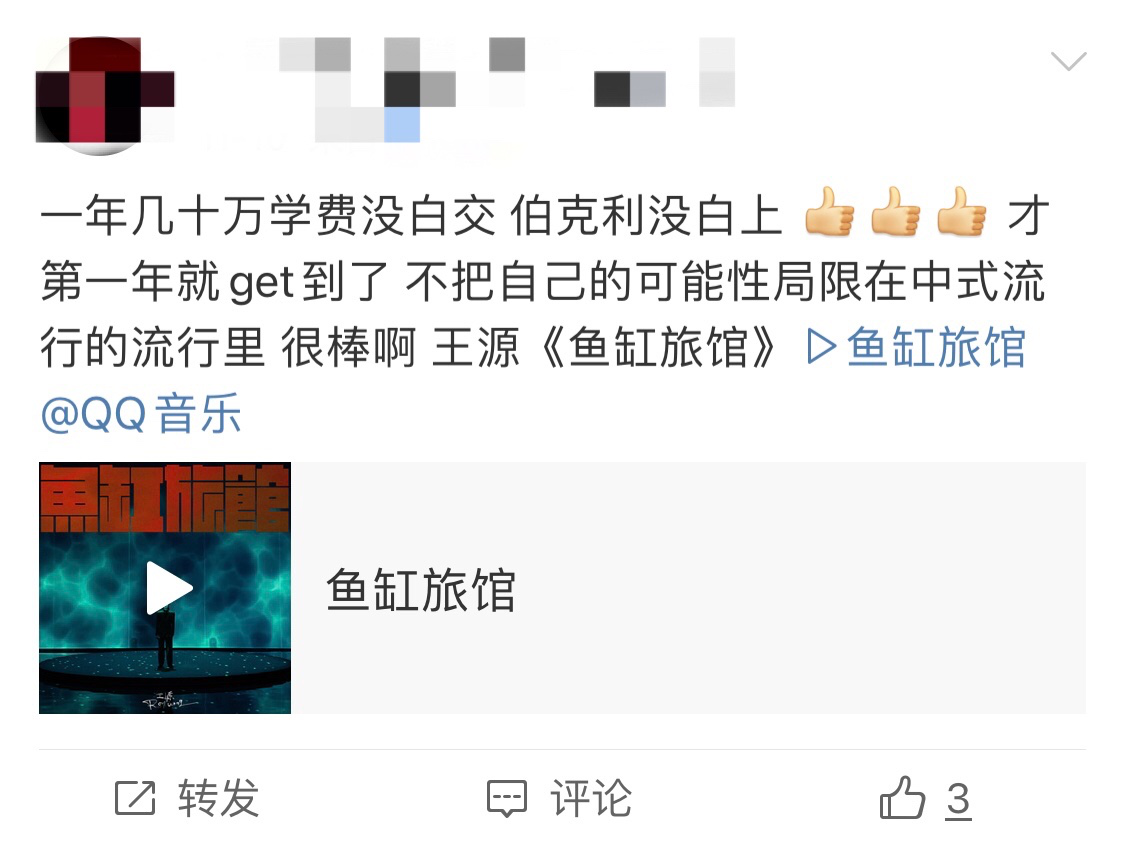
Task: Open post detail via 伯克利没白上 text
Action: point(646,215)
